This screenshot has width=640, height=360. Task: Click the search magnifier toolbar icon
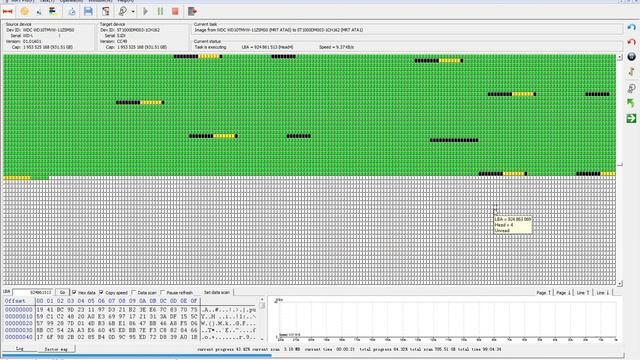(x=122, y=11)
